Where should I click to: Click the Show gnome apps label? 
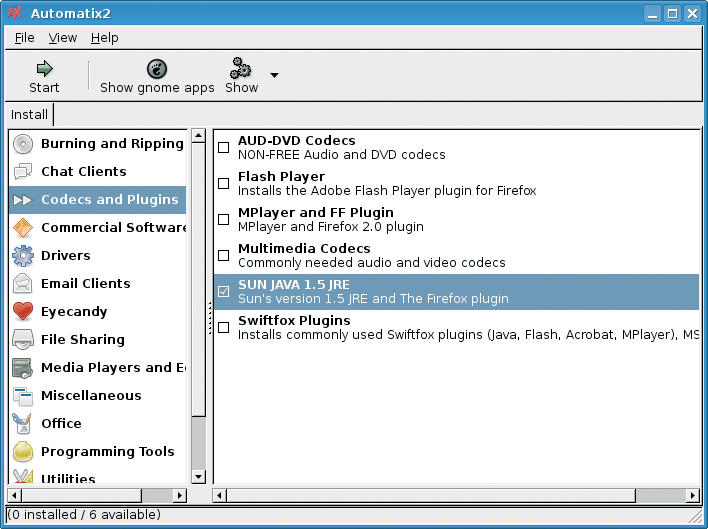coord(157,88)
